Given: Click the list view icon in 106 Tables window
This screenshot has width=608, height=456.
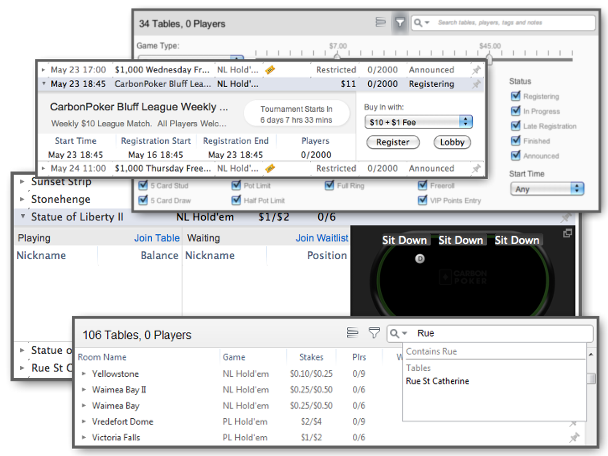Looking at the screenshot, I should [352, 333].
